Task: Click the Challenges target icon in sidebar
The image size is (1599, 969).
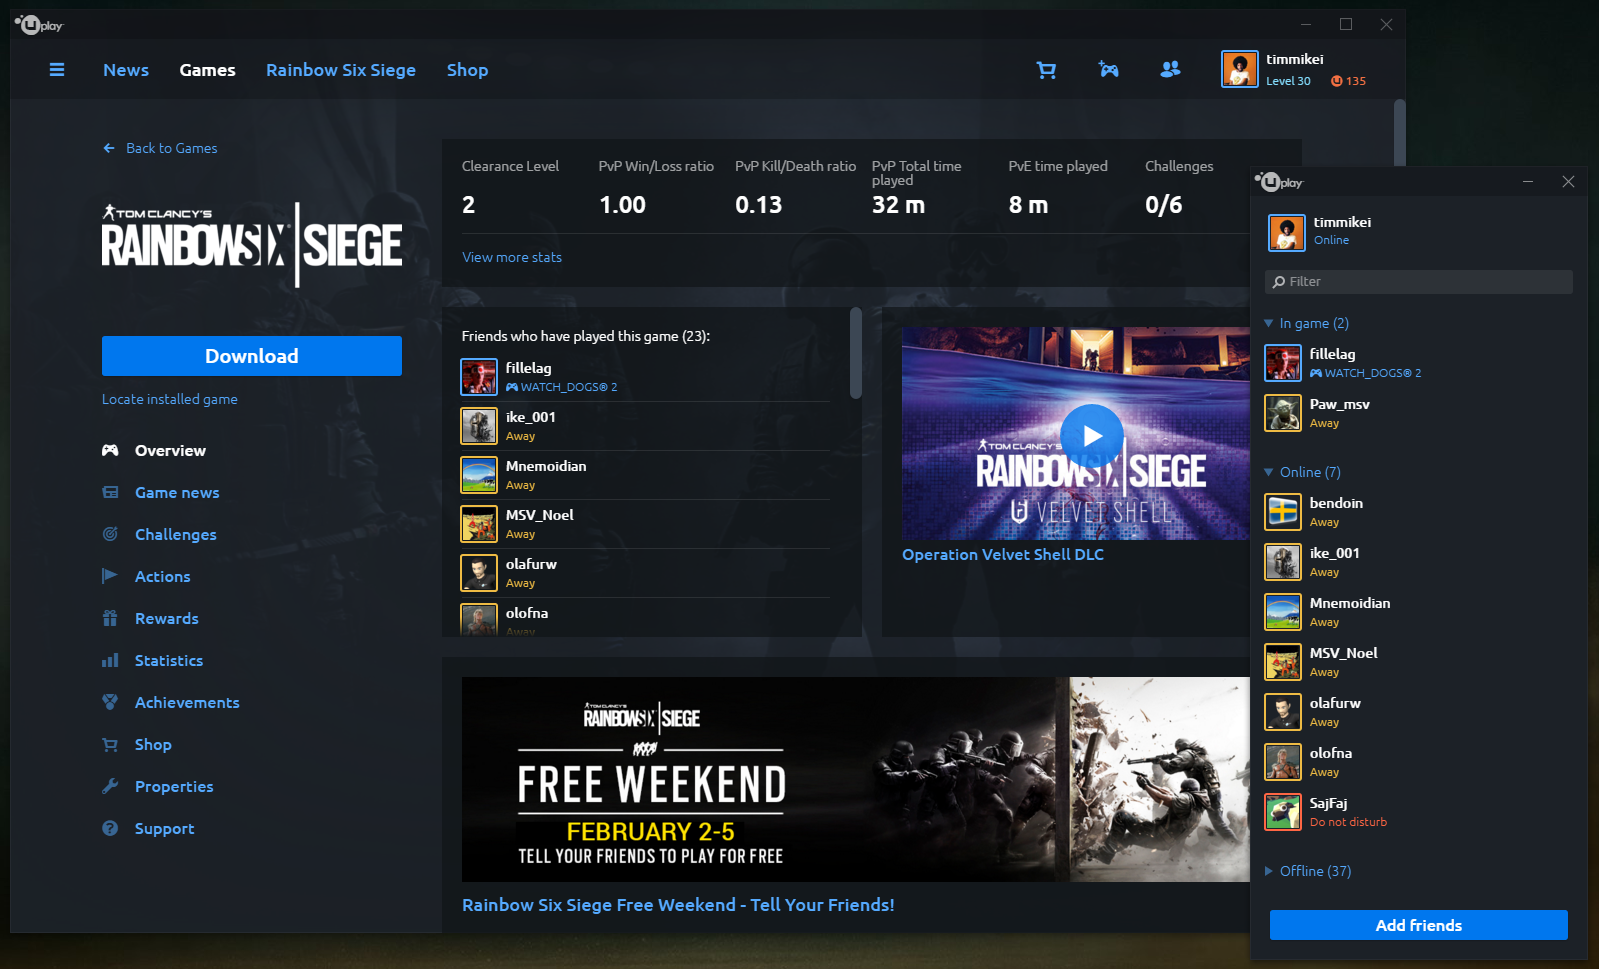Action: click(110, 534)
